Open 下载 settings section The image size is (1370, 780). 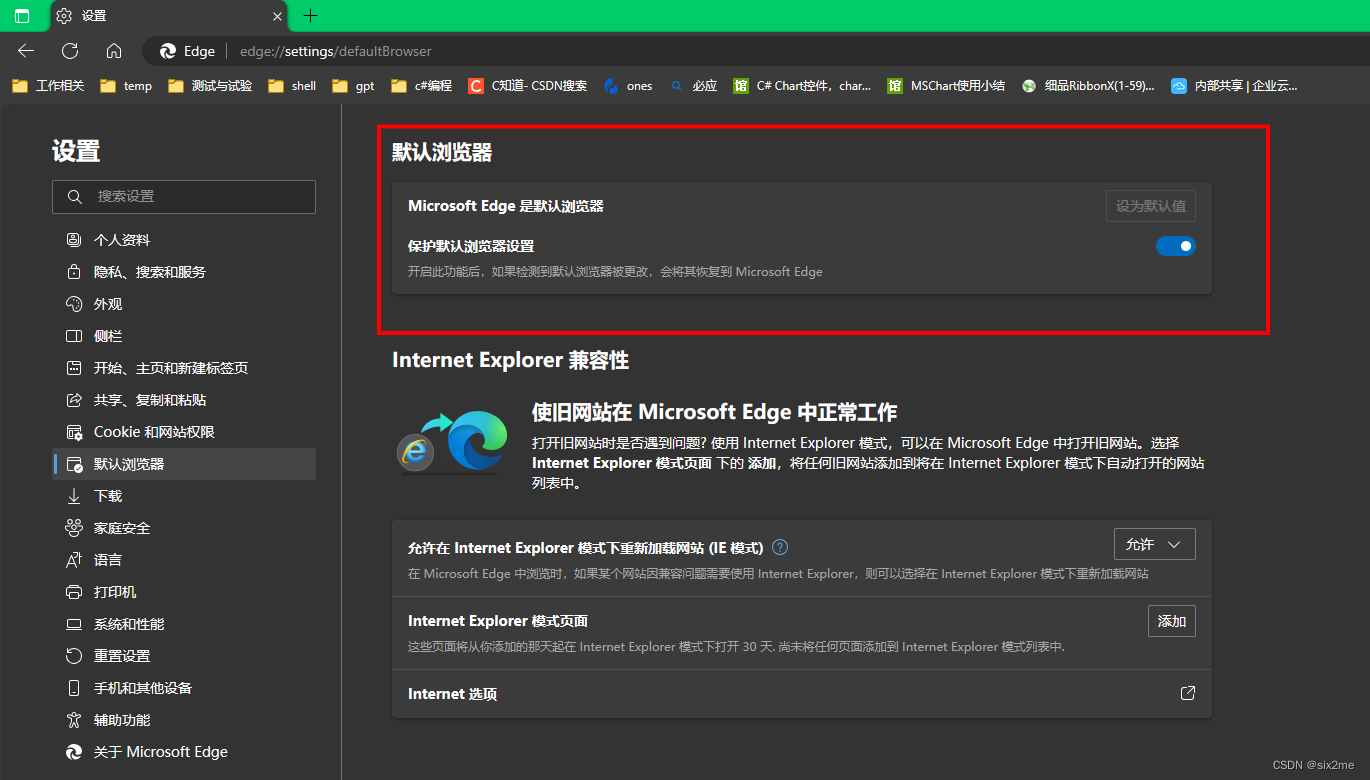point(184,496)
